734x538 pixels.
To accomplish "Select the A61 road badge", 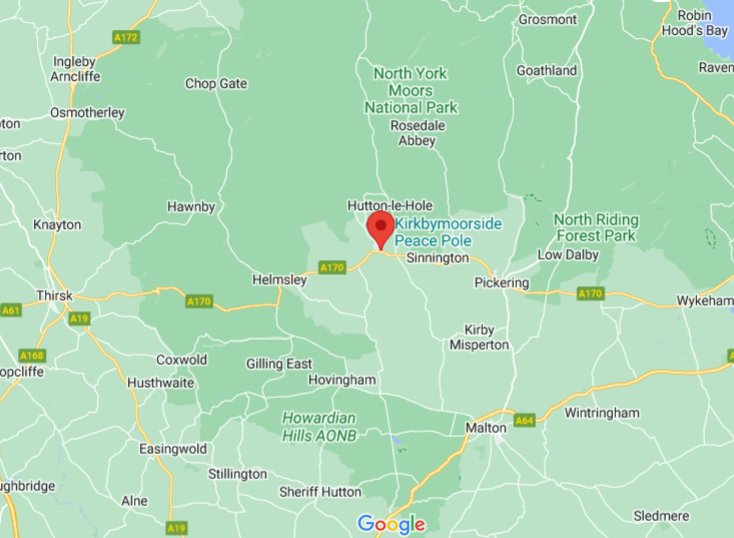I will pyautogui.click(x=10, y=310).
